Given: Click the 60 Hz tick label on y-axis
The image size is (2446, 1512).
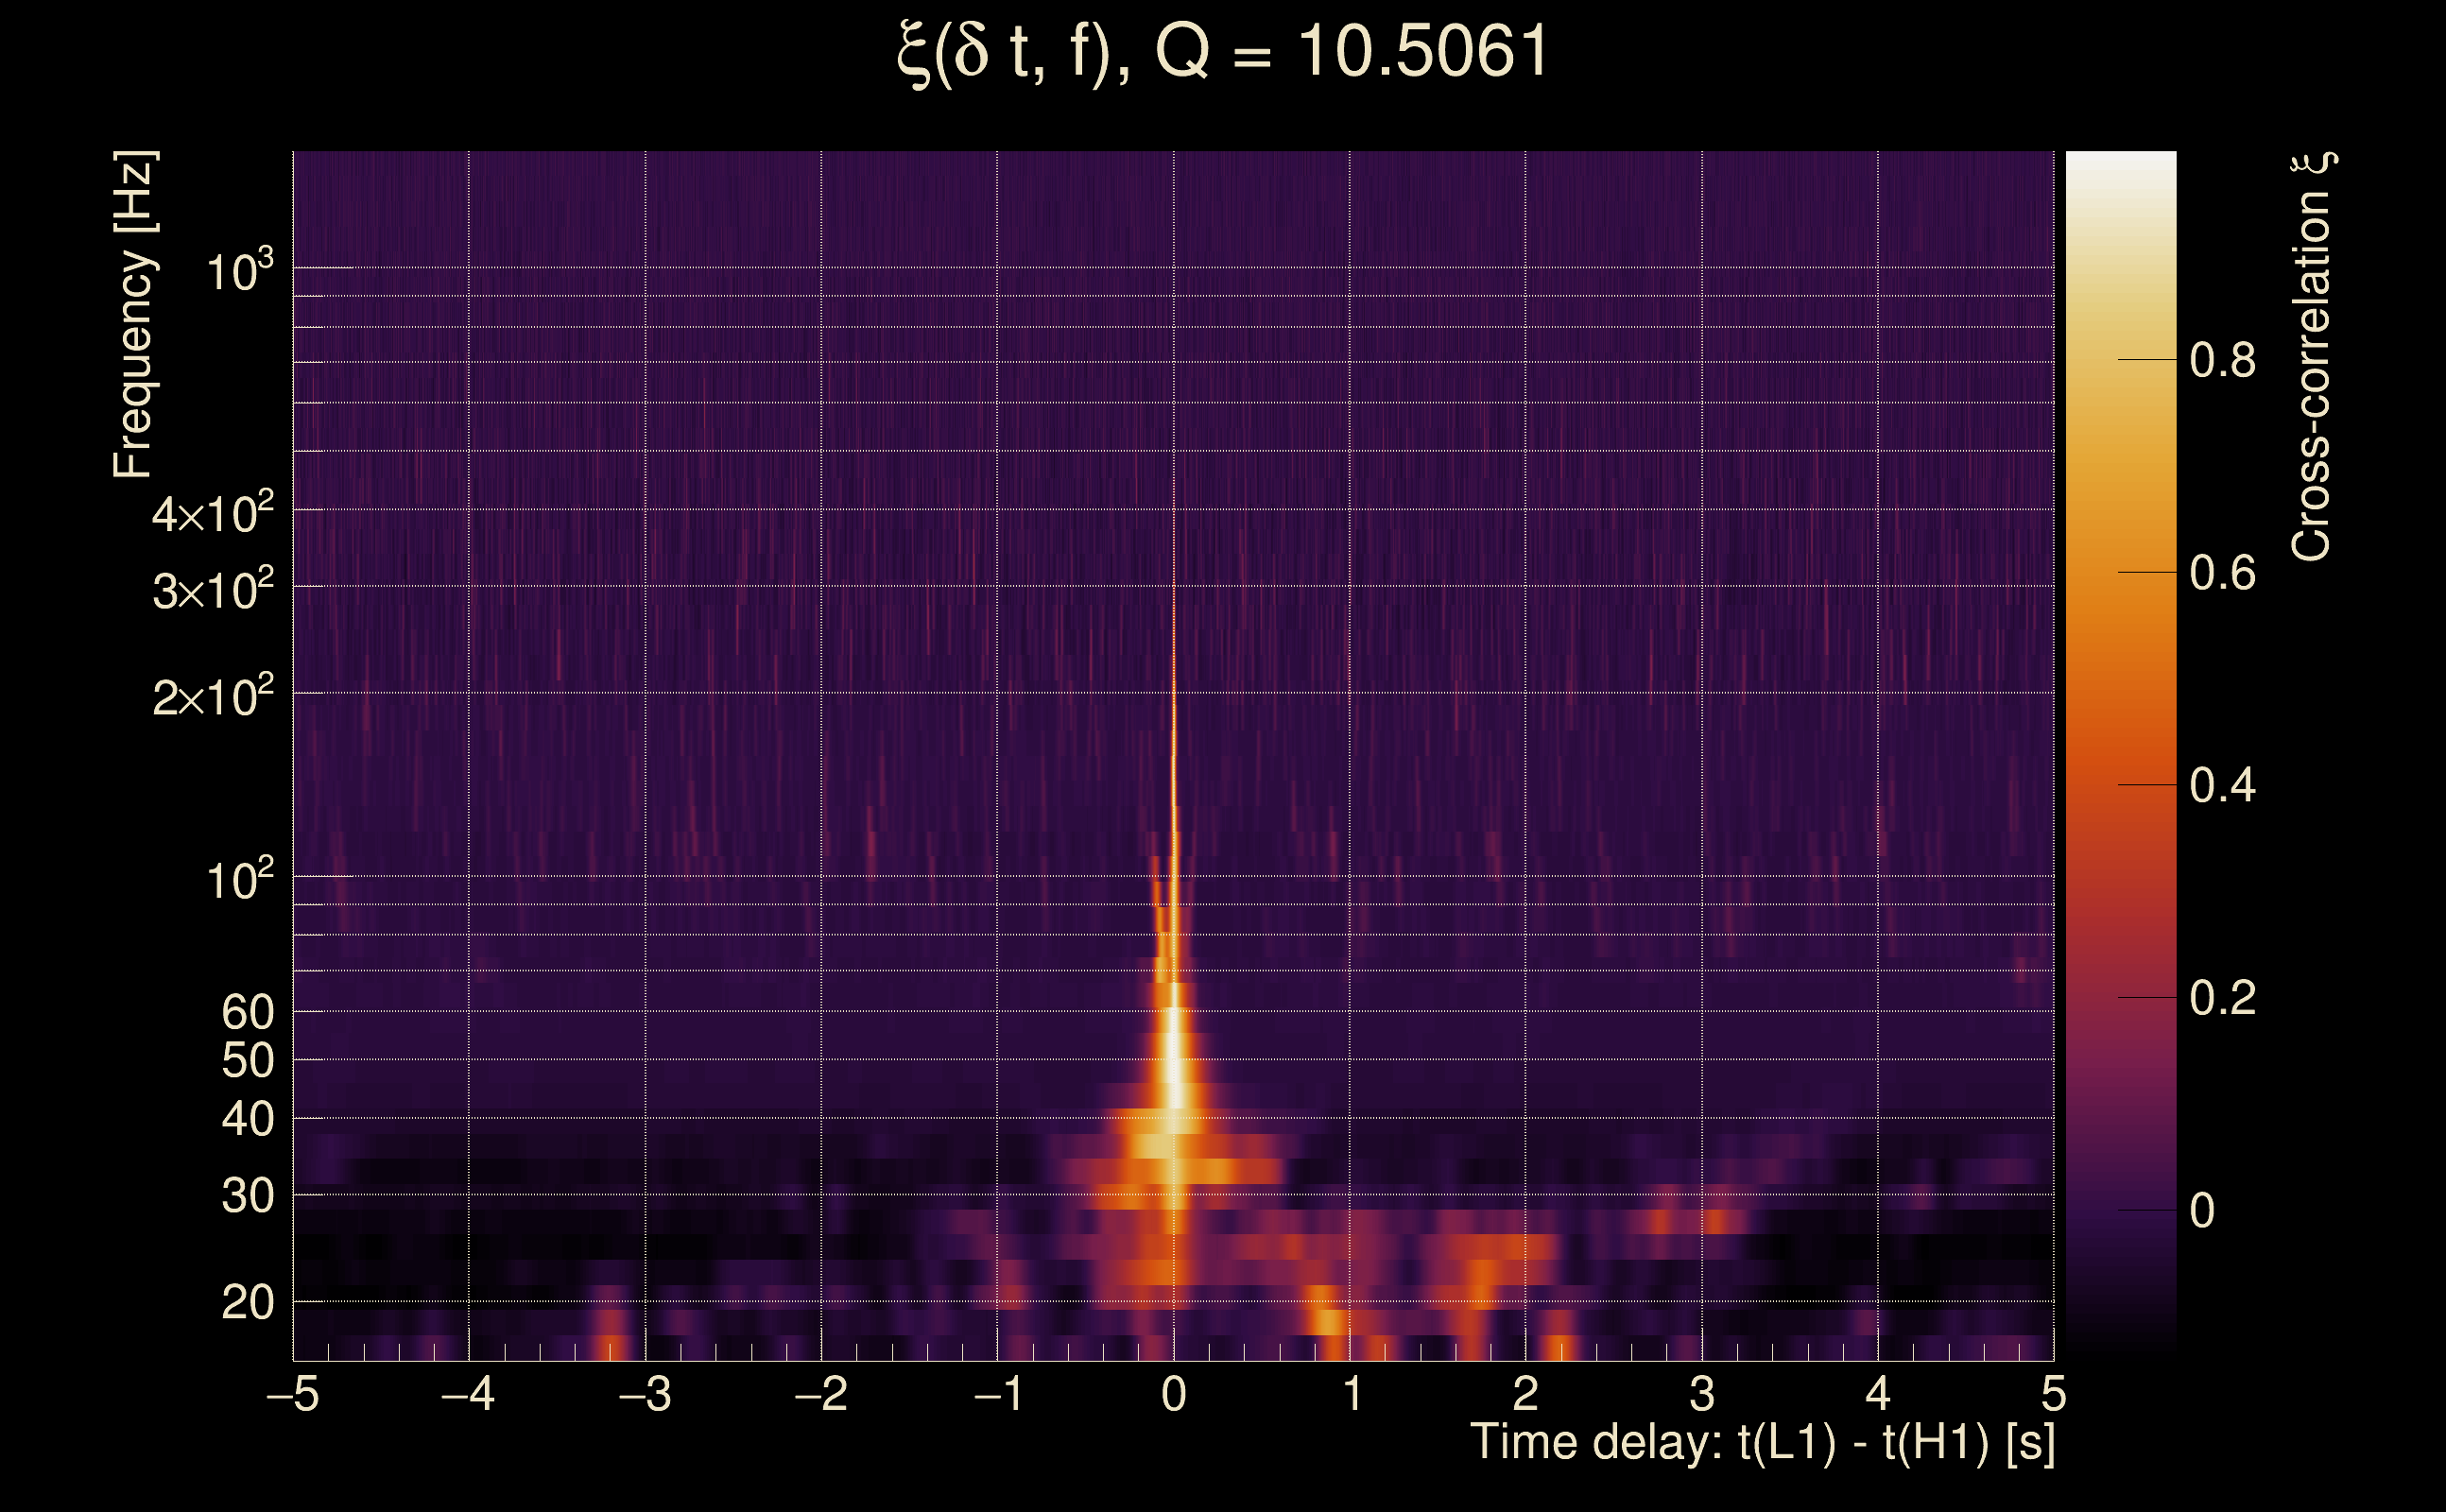Looking at the screenshot, I should (x=247, y=1012).
